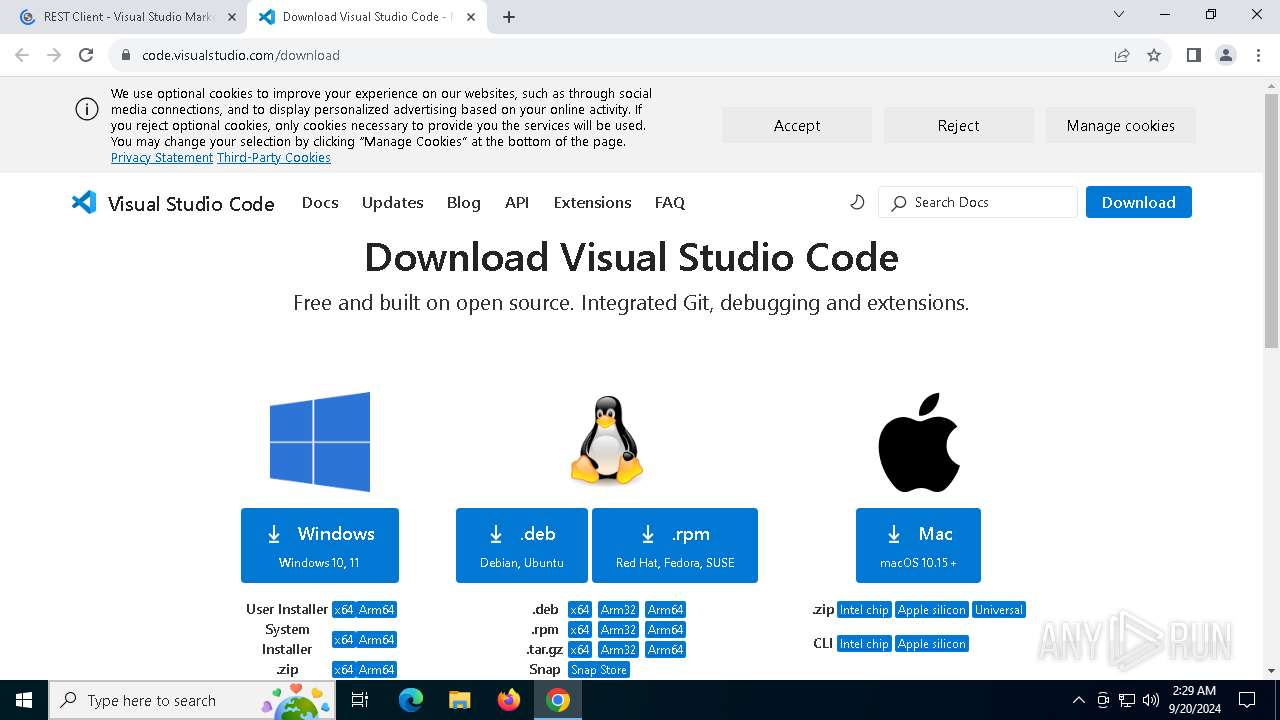The width and height of the screenshot is (1280, 720).
Task: Download the User Installer Arm64 build
Action: point(377,610)
